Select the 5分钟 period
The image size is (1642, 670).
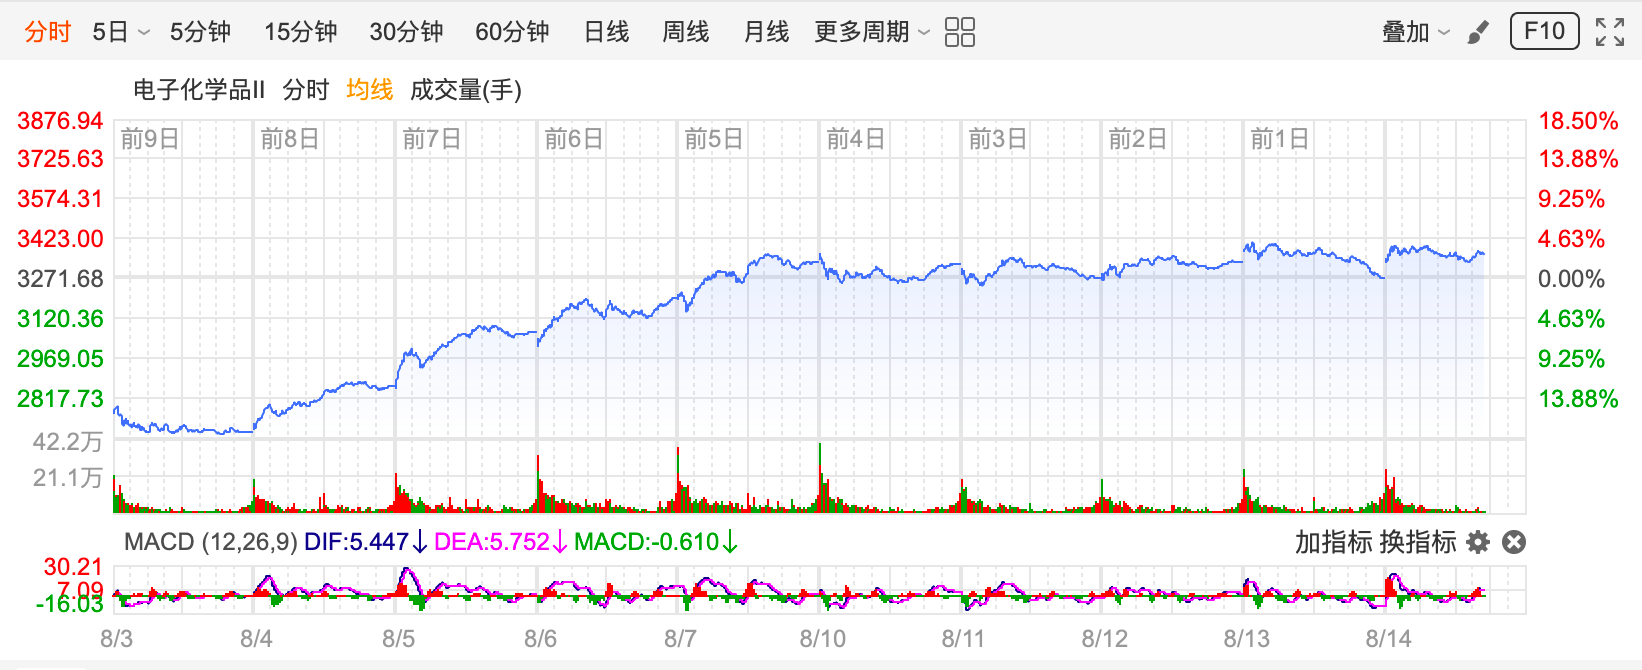(200, 32)
